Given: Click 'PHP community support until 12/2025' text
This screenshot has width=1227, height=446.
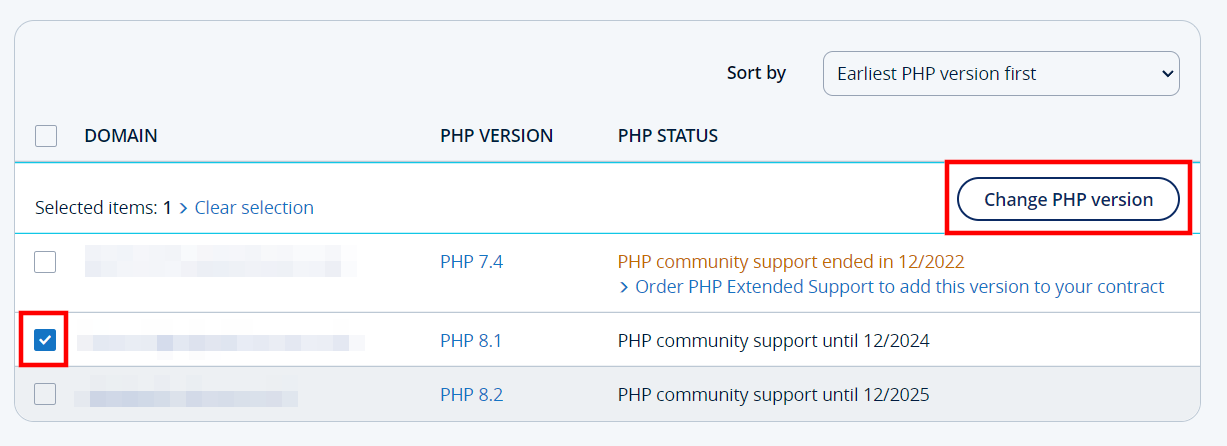Looking at the screenshot, I should coord(774,395).
